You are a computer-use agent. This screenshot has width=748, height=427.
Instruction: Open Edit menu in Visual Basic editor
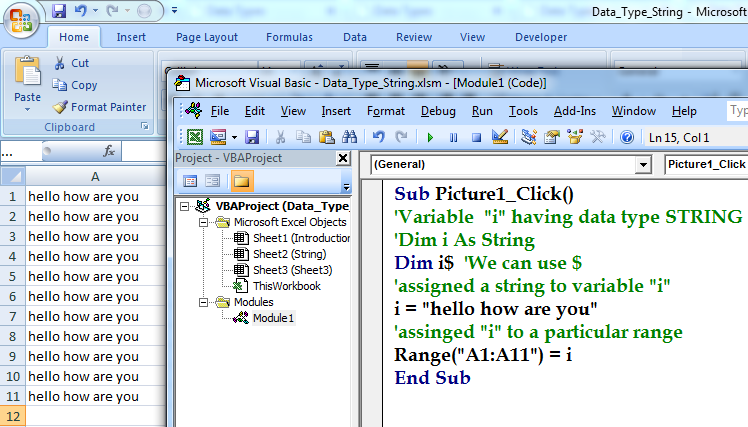click(255, 111)
